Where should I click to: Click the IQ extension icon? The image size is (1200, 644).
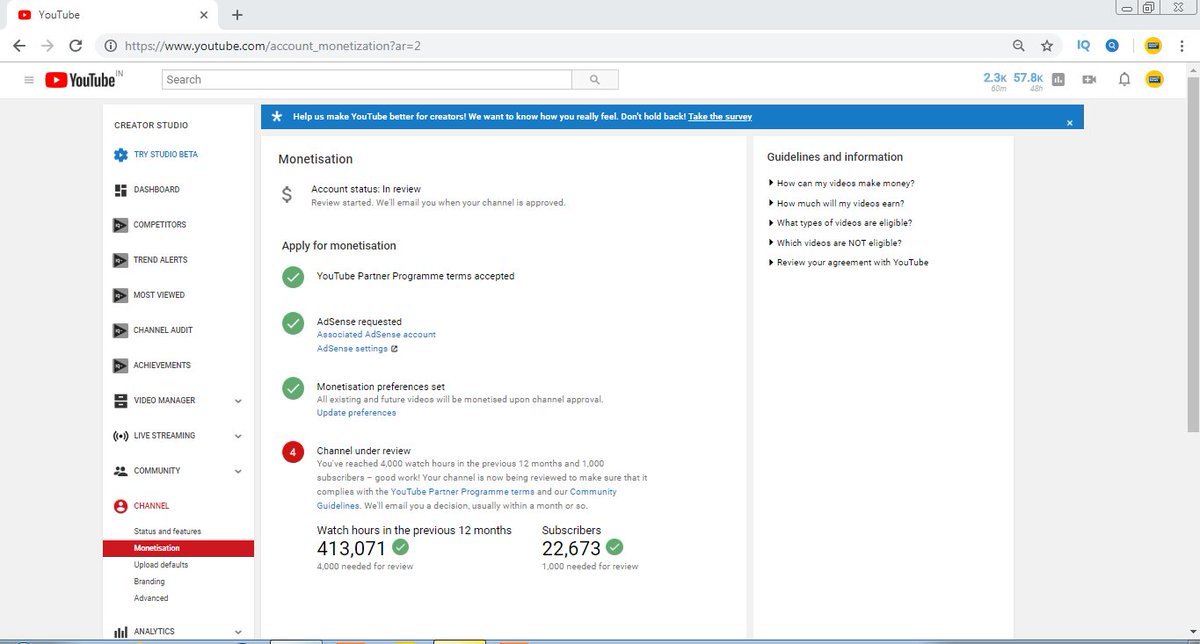click(1084, 45)
